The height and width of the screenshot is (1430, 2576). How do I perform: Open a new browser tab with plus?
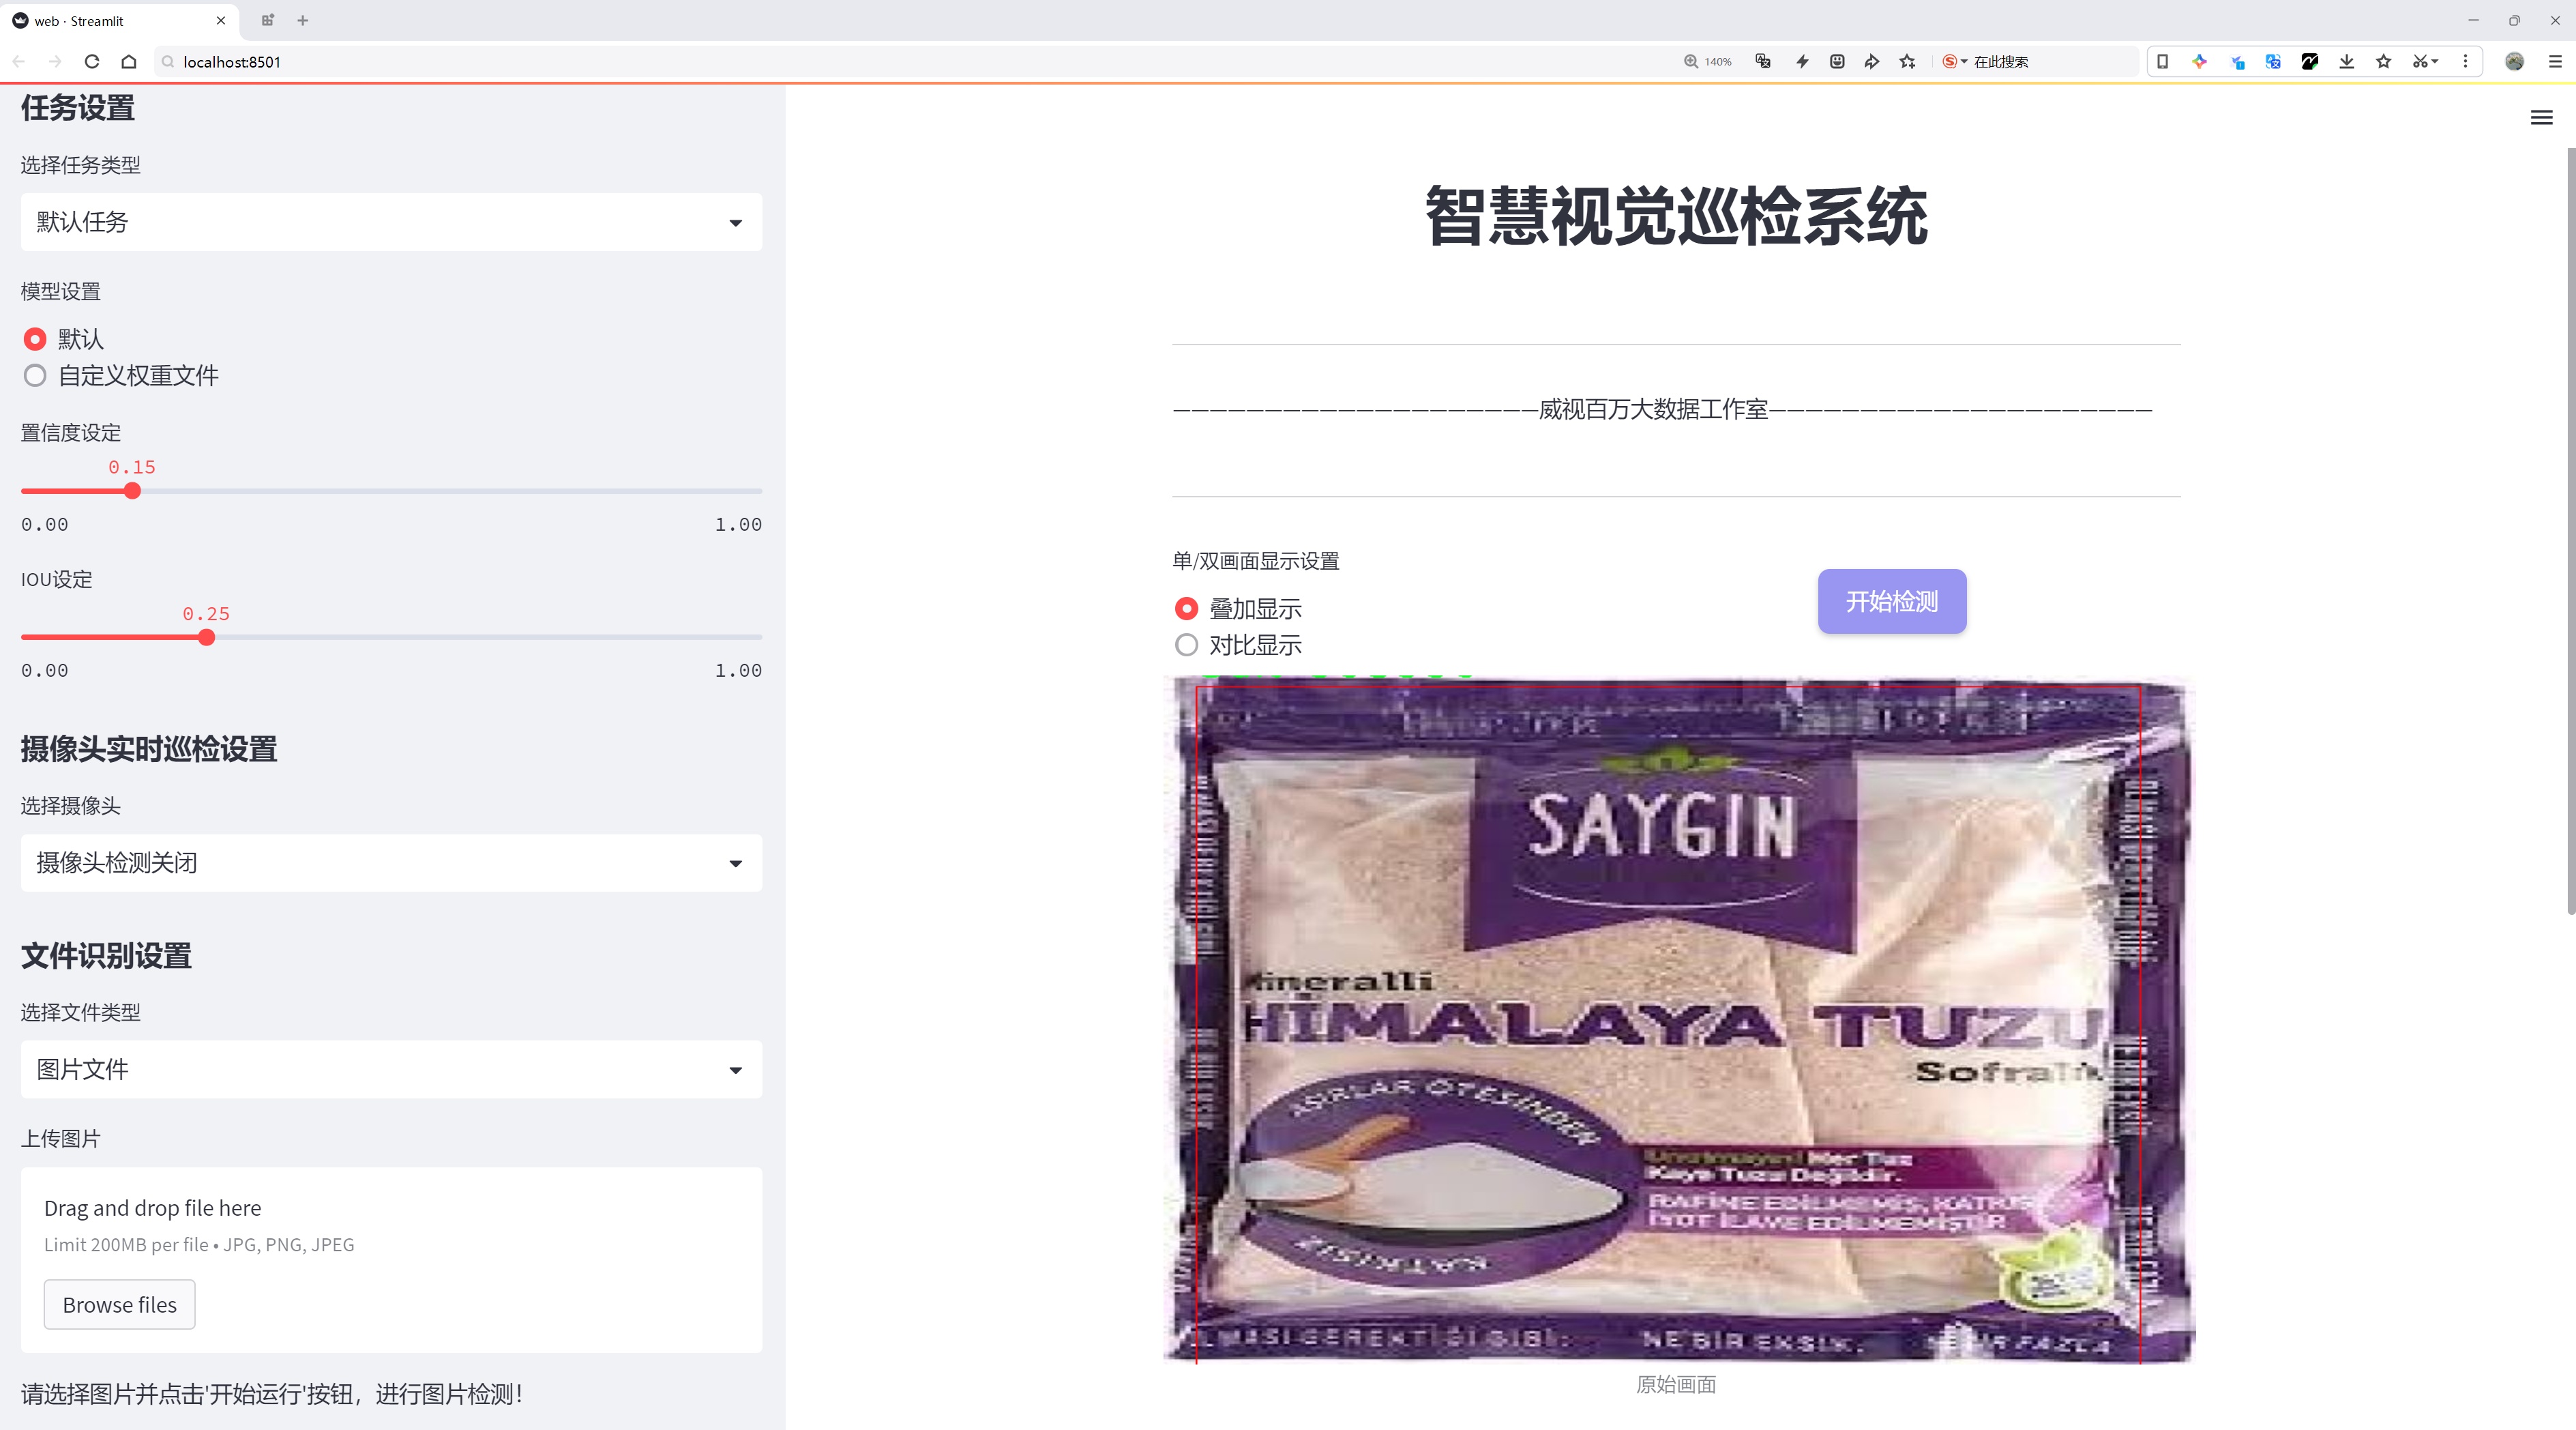coord(303,20)
